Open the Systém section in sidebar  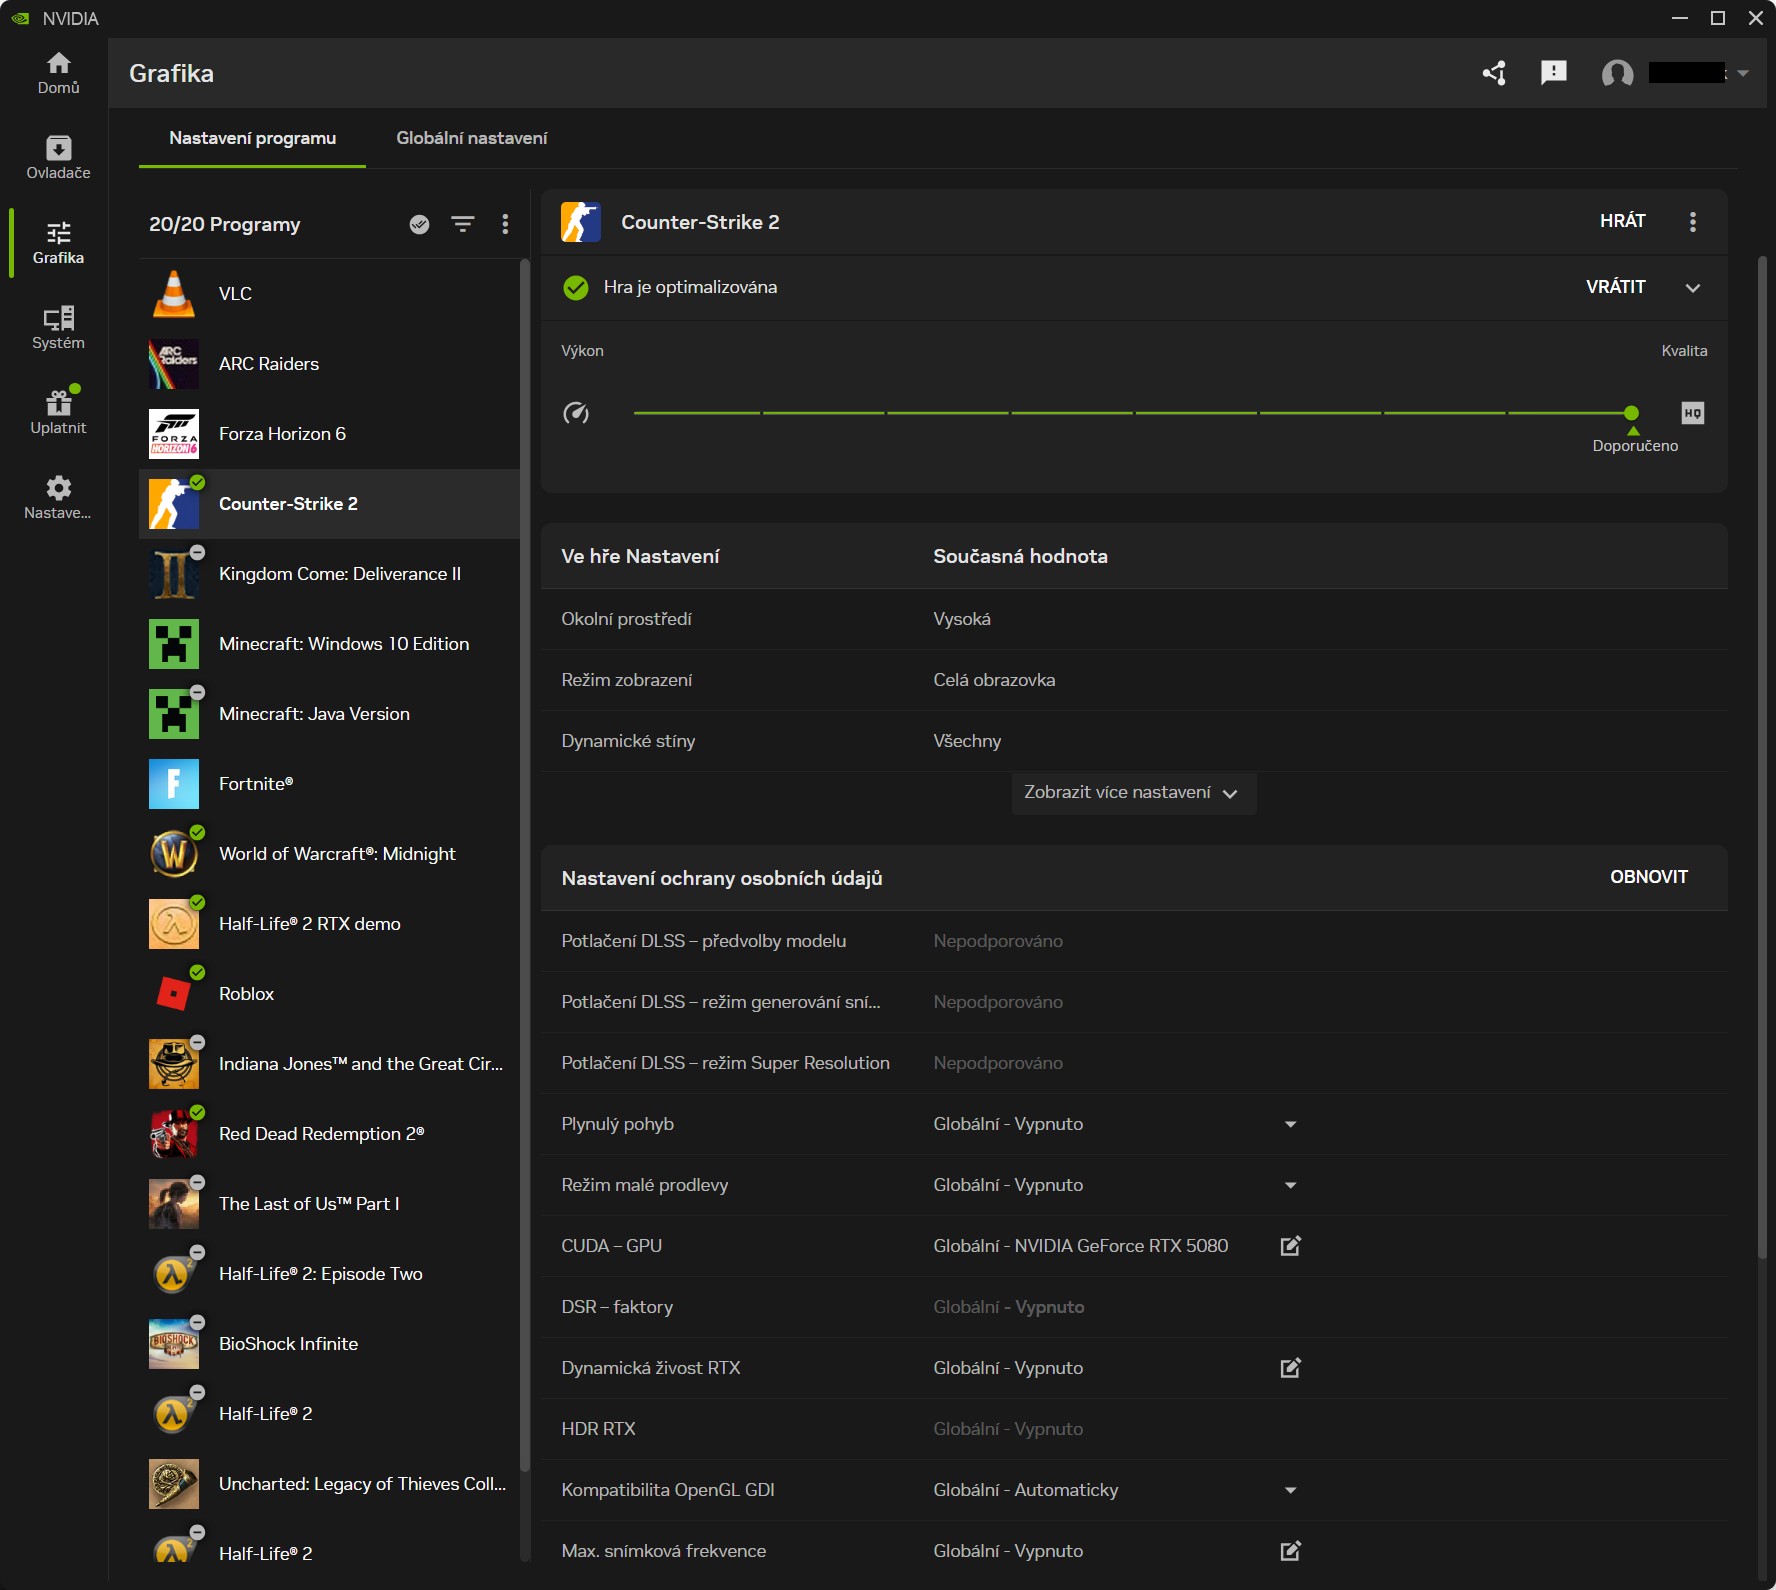[58, 328]
